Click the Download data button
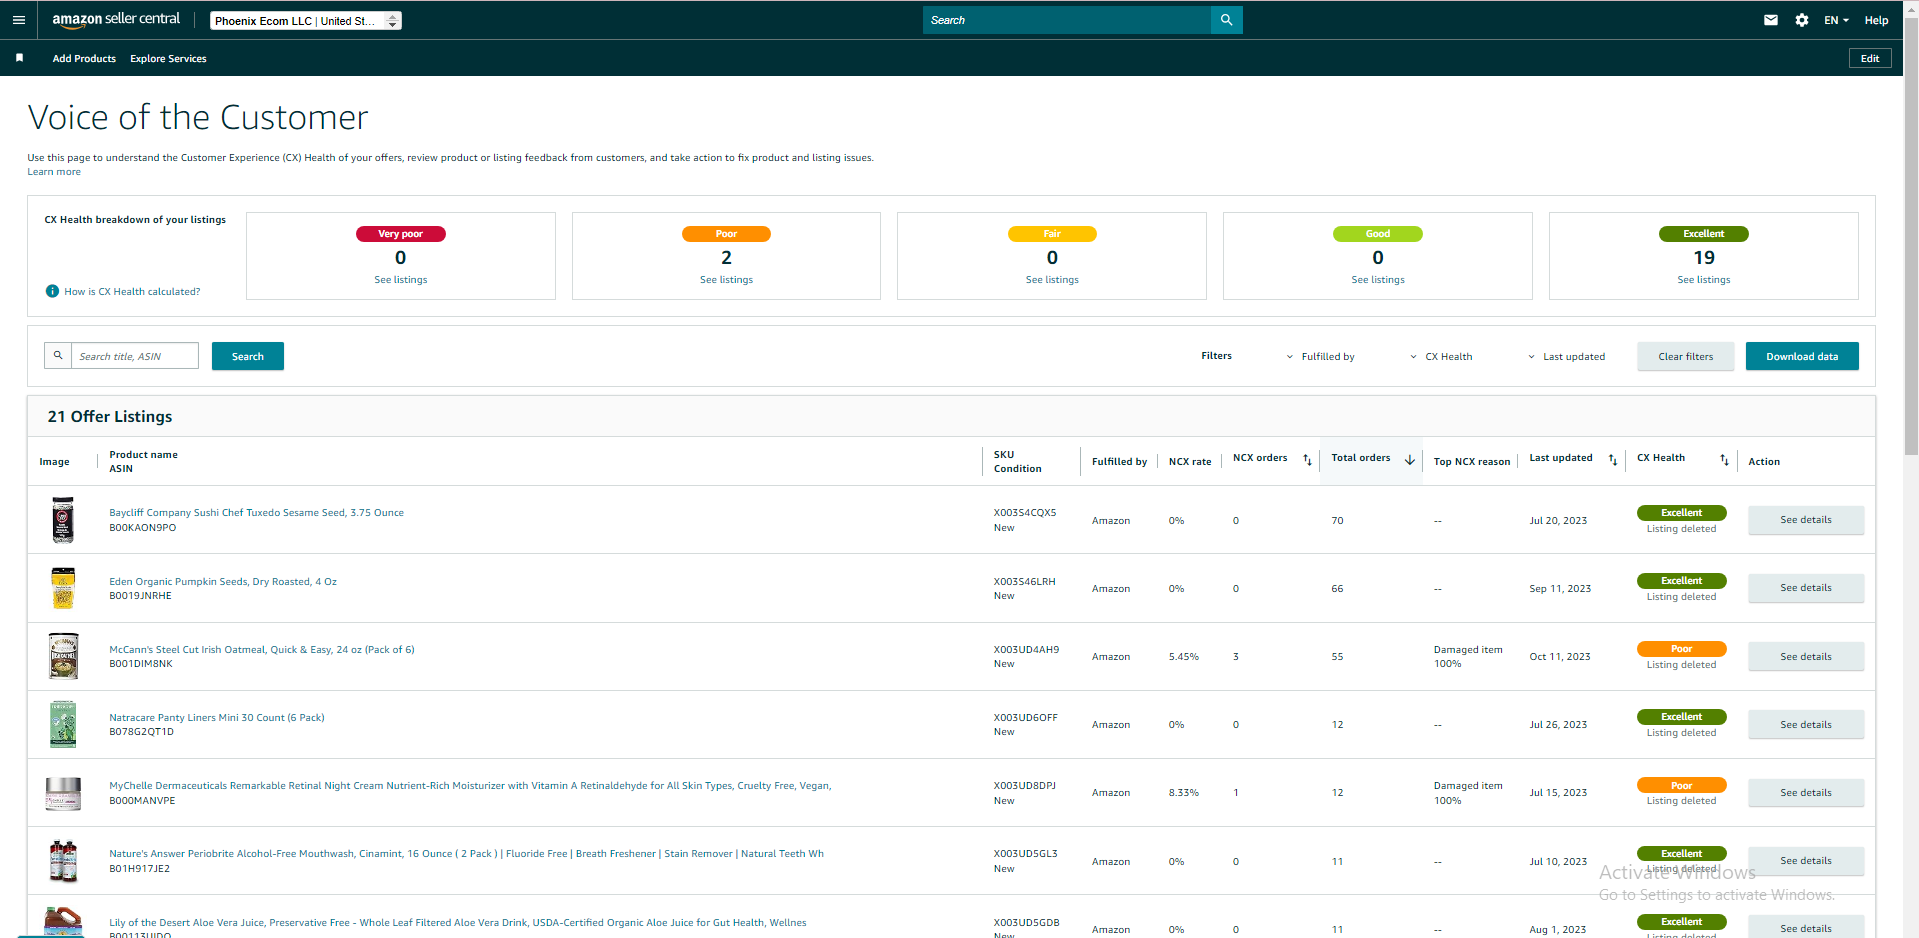 coord(1802,356)
